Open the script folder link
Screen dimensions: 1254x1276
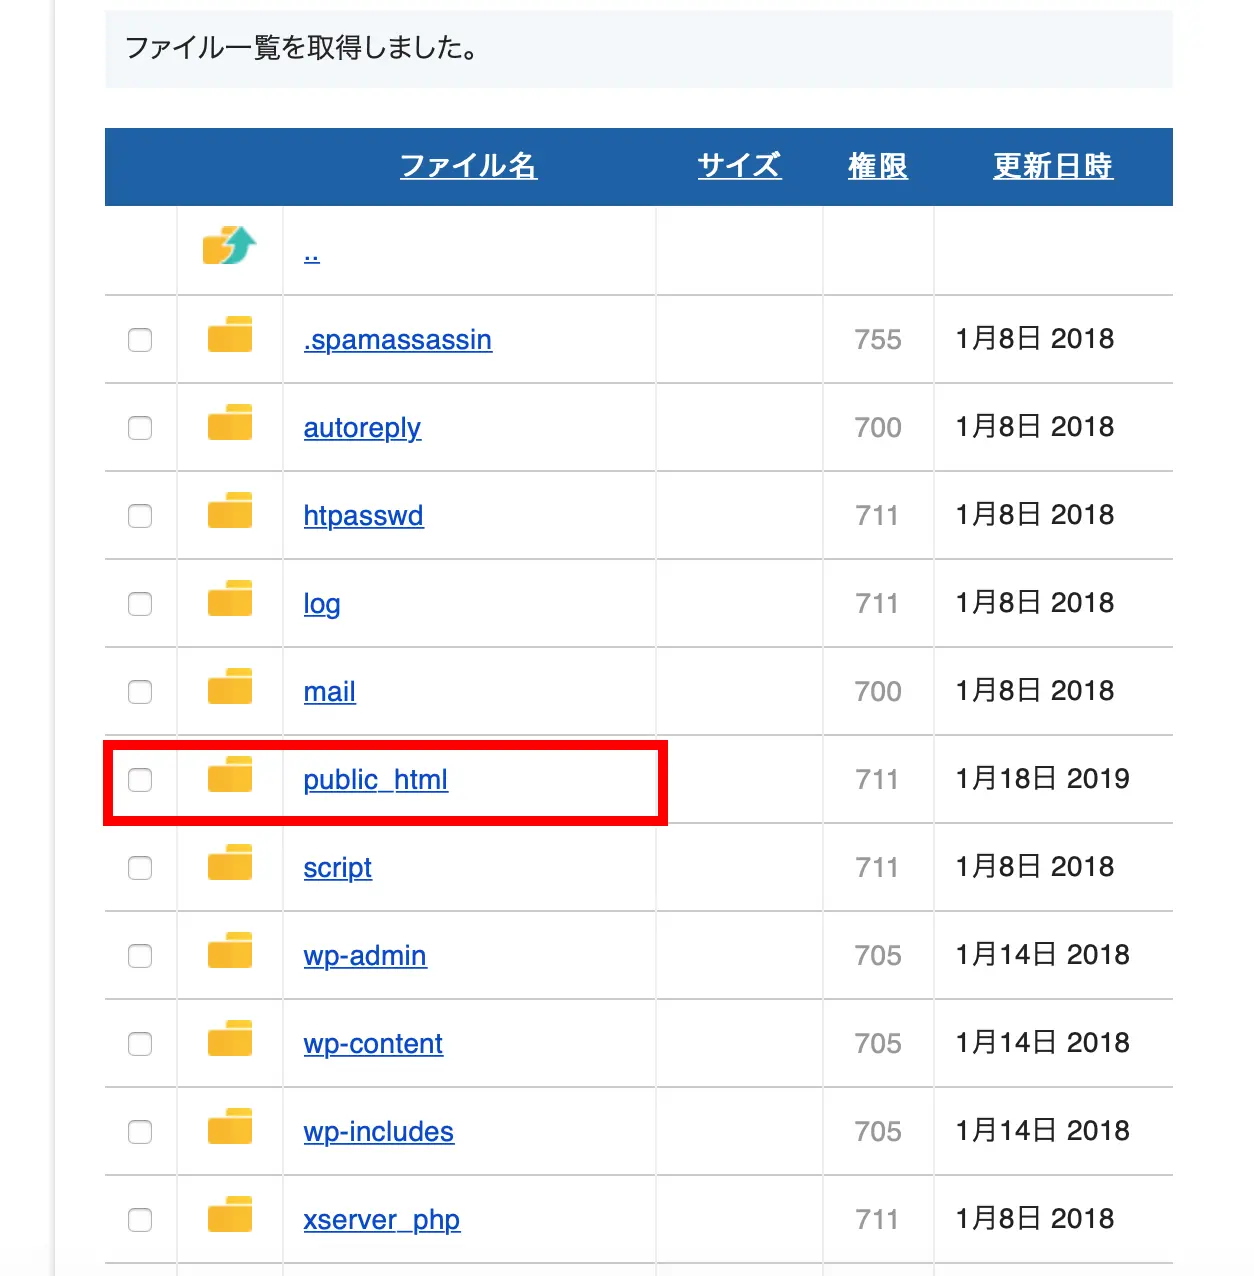tap(337, 868)
